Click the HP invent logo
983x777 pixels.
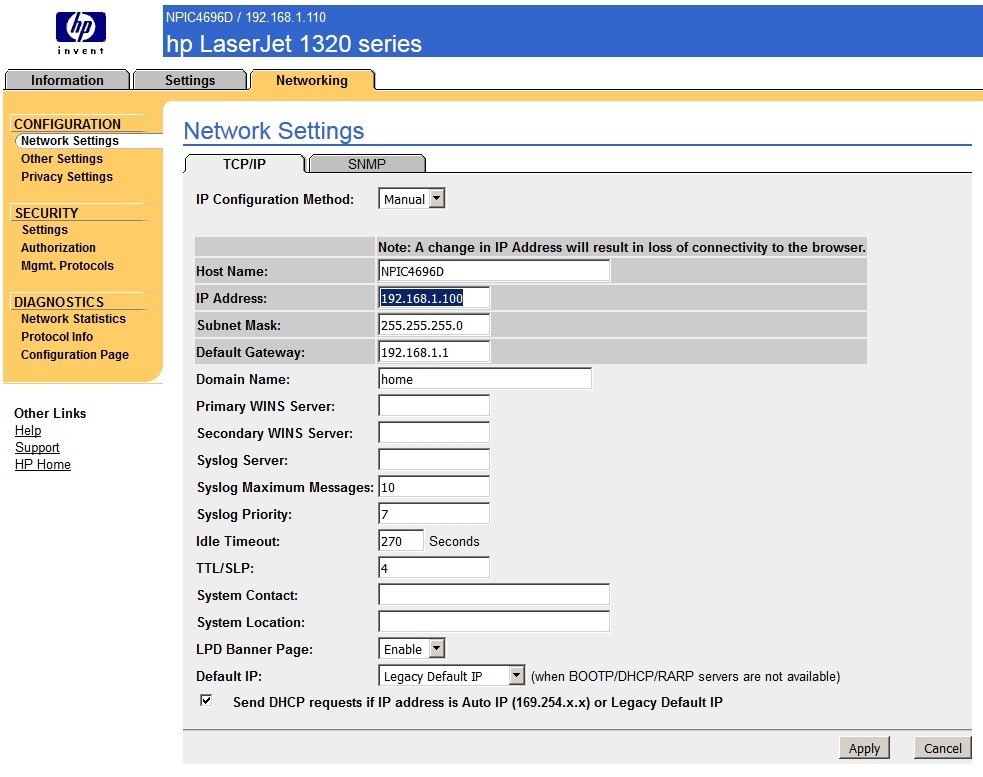80,31
